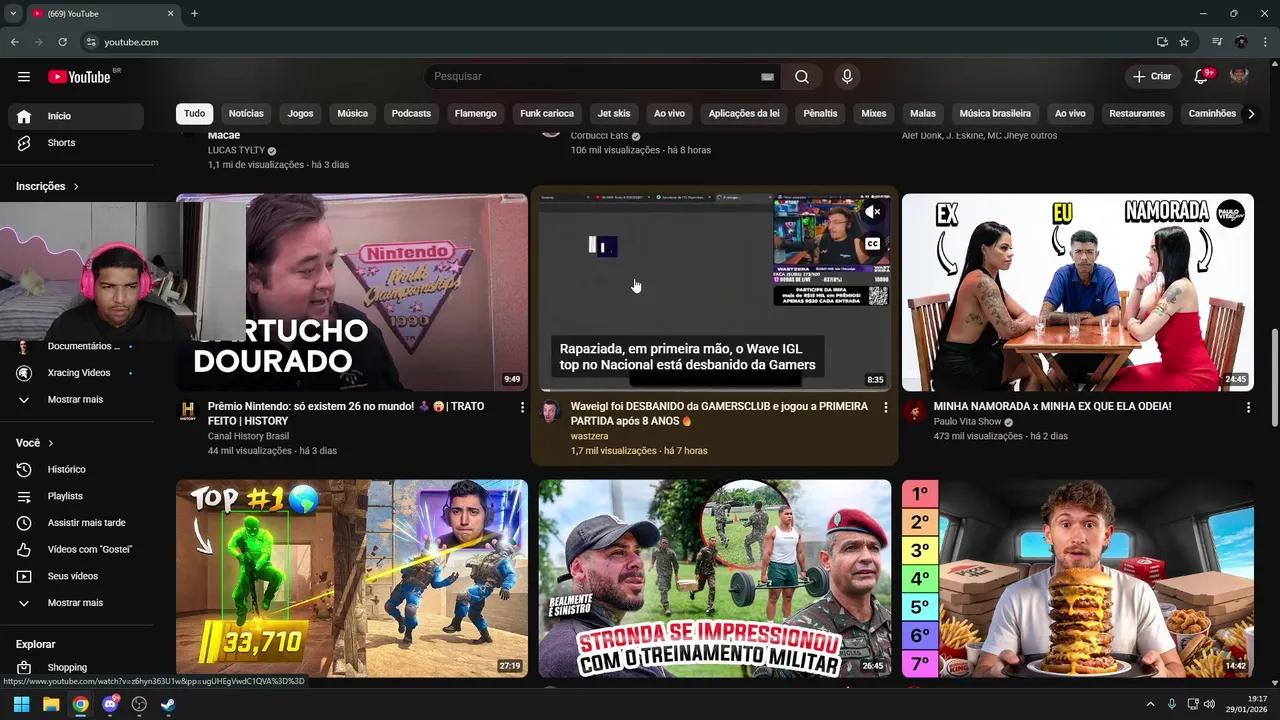
Task: Start voice search with microphone icon
Action: (x=847, y=77)
